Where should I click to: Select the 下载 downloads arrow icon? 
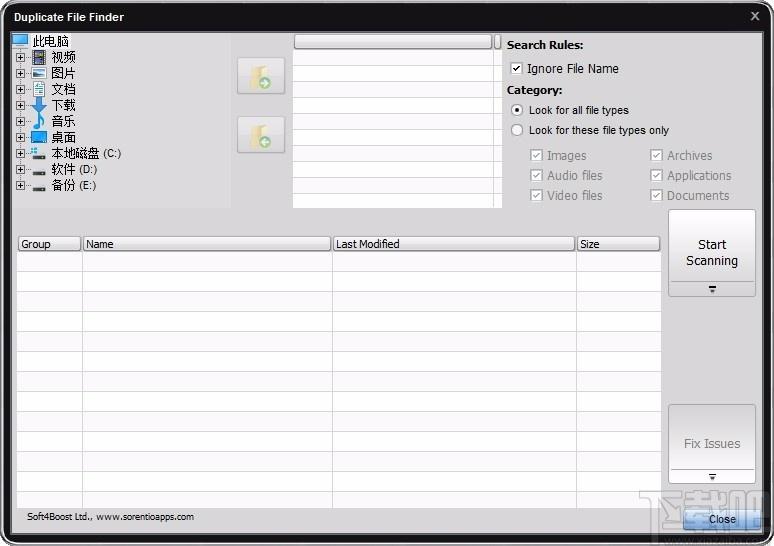pyautogui.click(x=39, y=105)
